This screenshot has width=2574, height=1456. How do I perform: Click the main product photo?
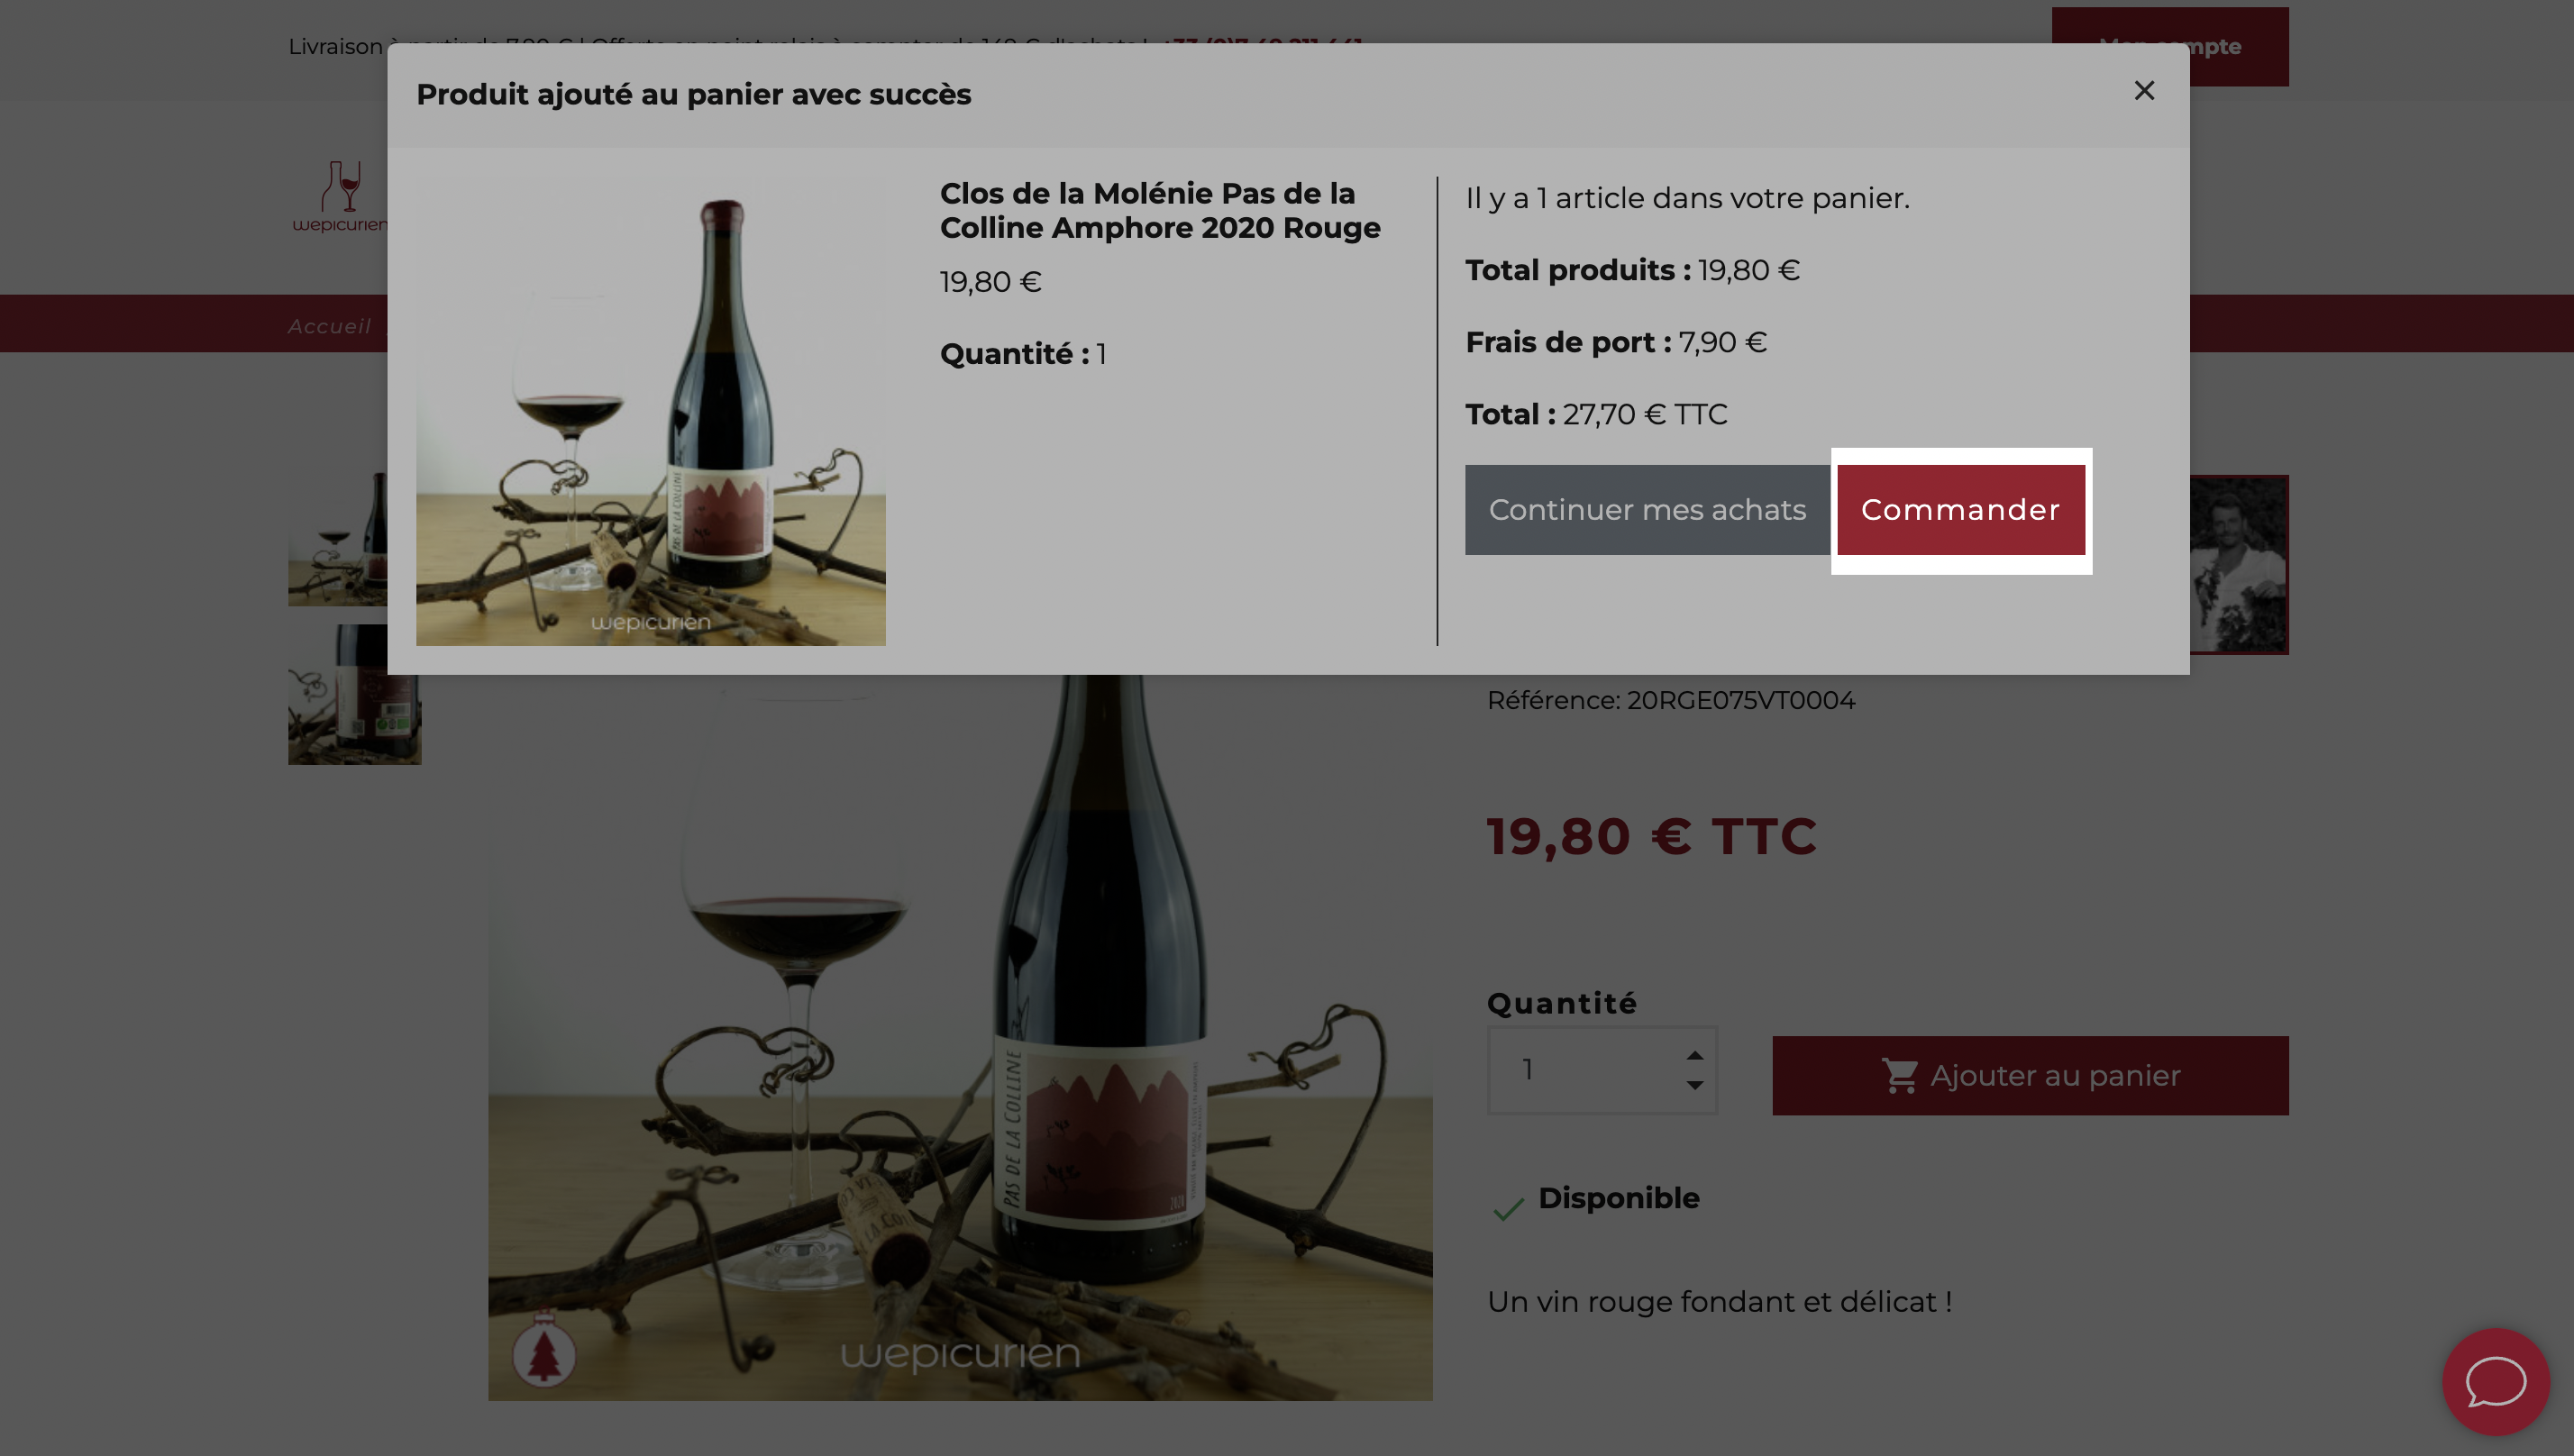(960, 1038)
